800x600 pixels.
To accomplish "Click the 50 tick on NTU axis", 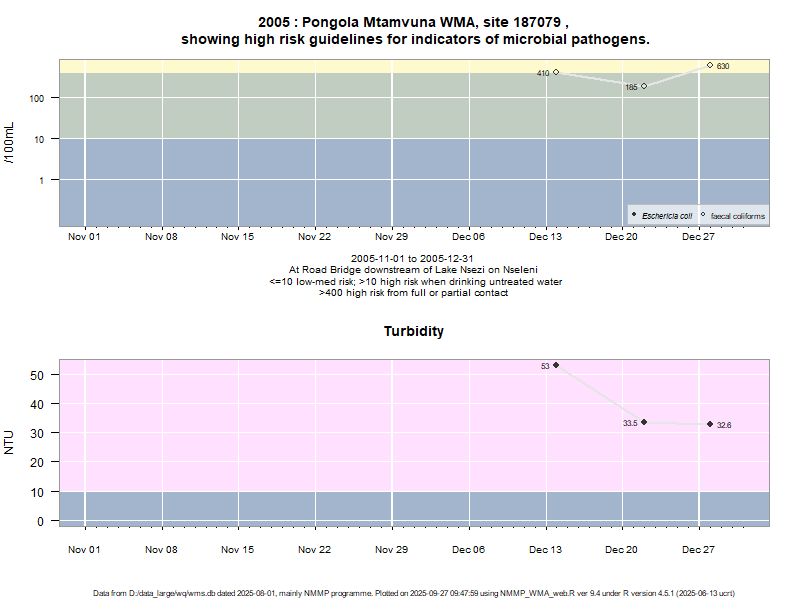I will (43, 375).
